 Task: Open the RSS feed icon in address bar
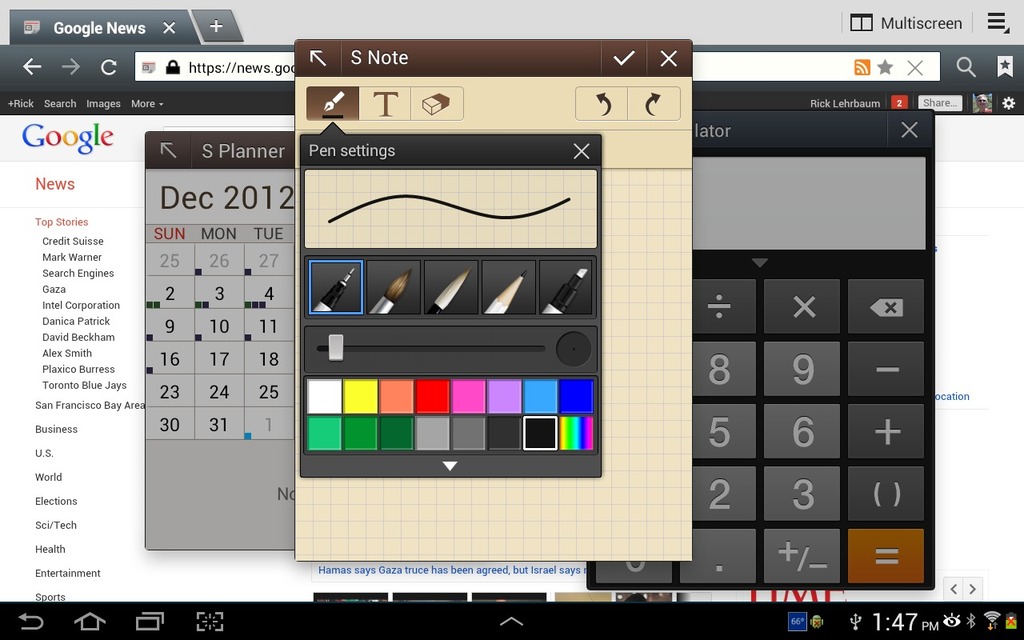862,67
